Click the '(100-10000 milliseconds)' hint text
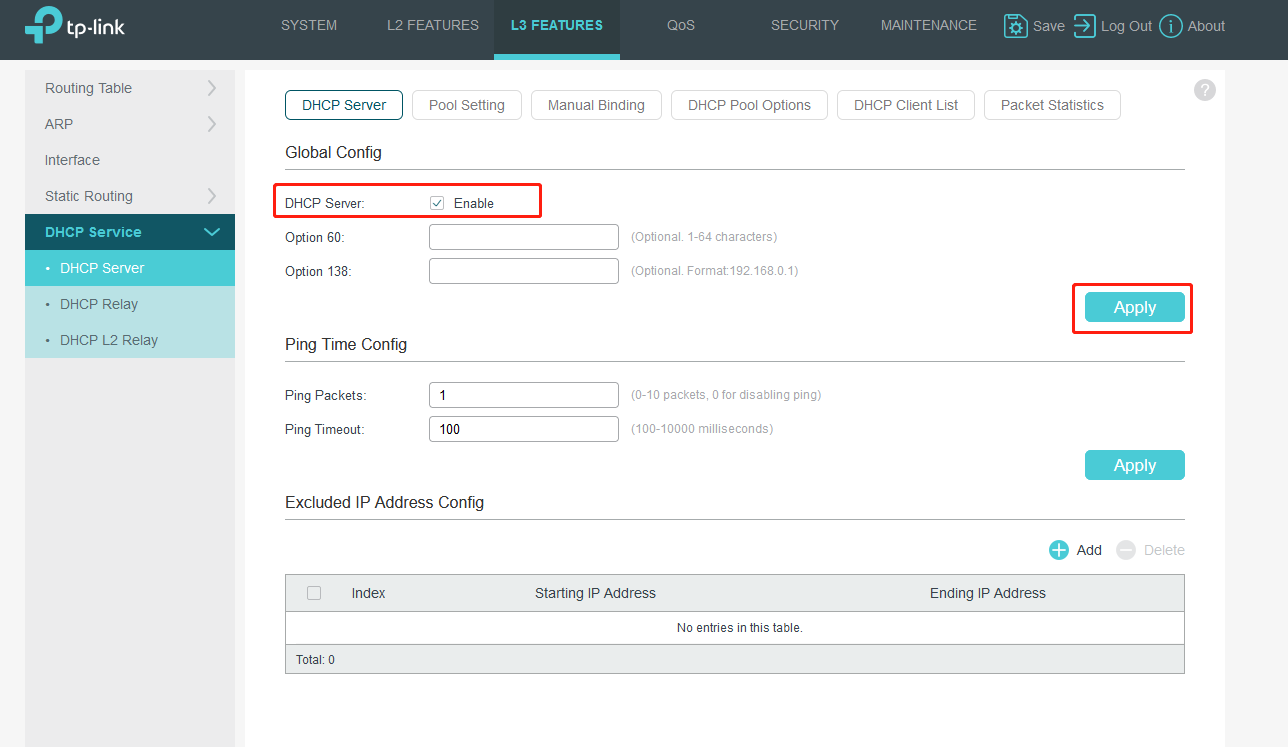 [x=702, y=429]
